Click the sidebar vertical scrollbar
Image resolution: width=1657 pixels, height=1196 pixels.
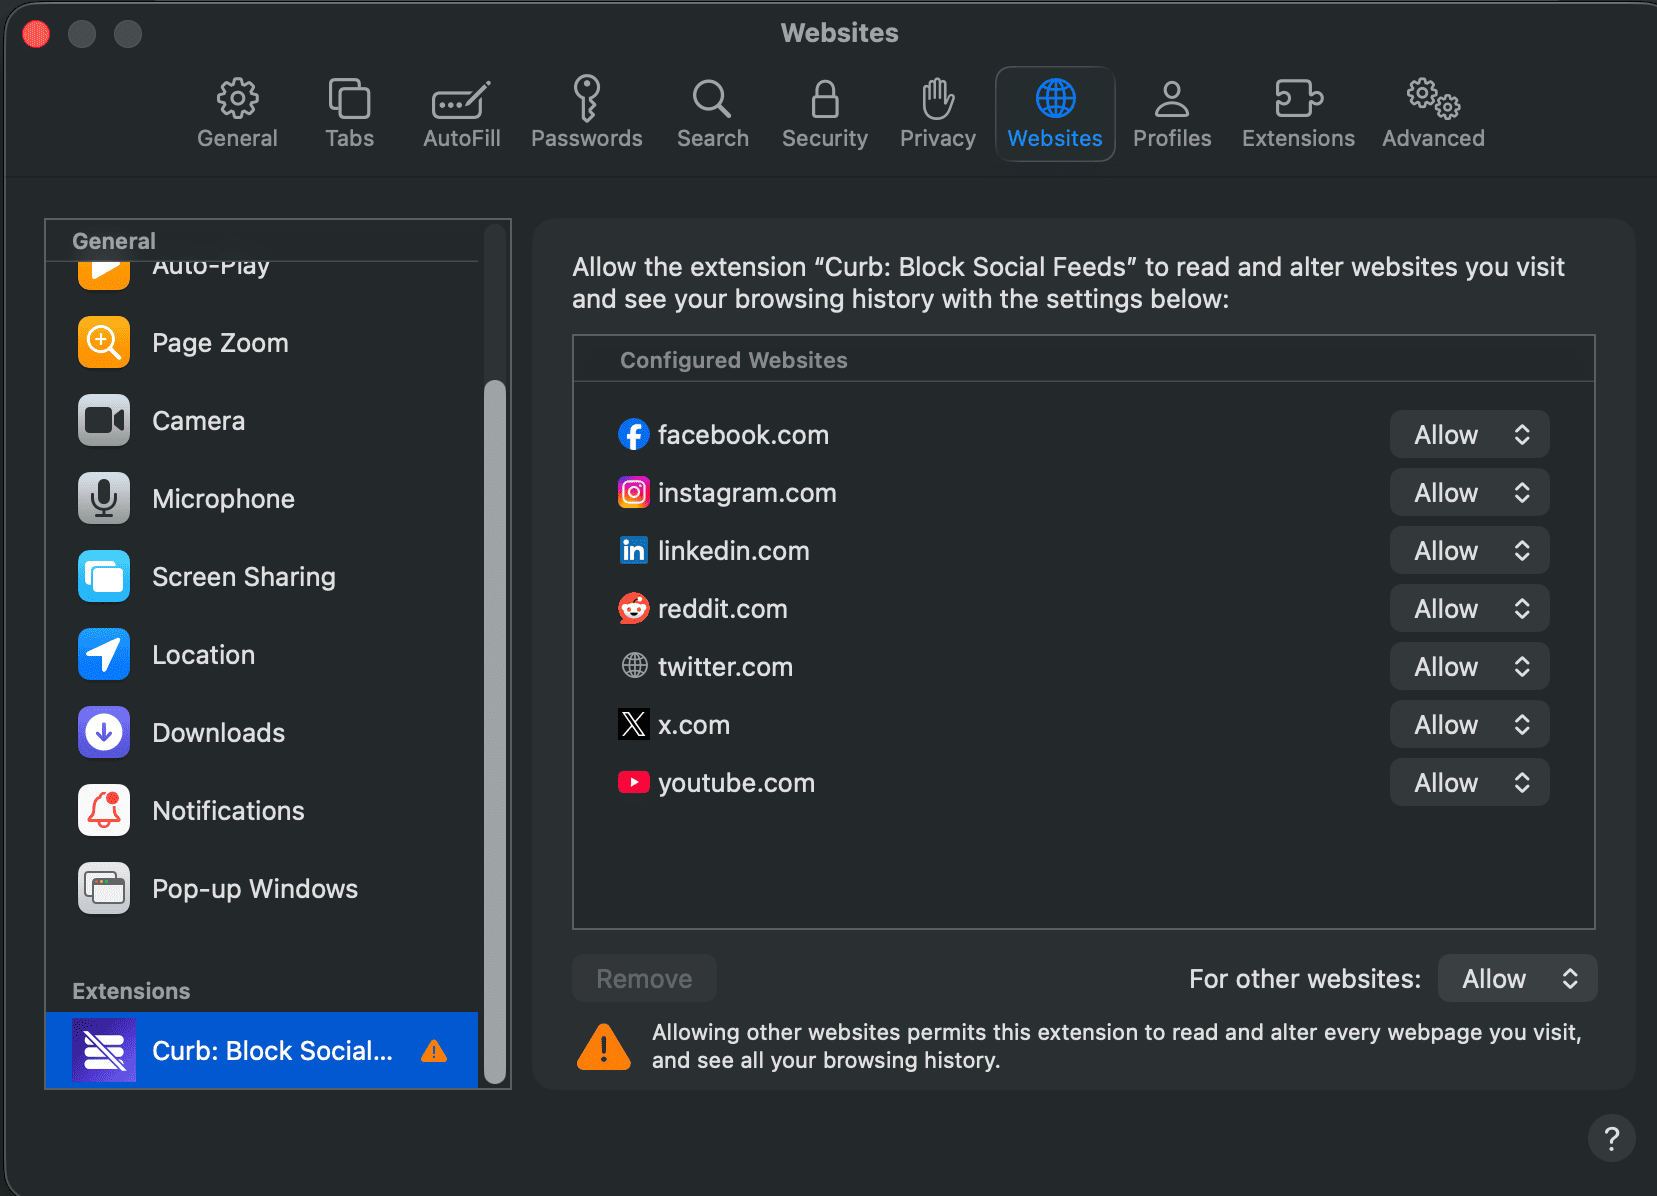[495, 731]
